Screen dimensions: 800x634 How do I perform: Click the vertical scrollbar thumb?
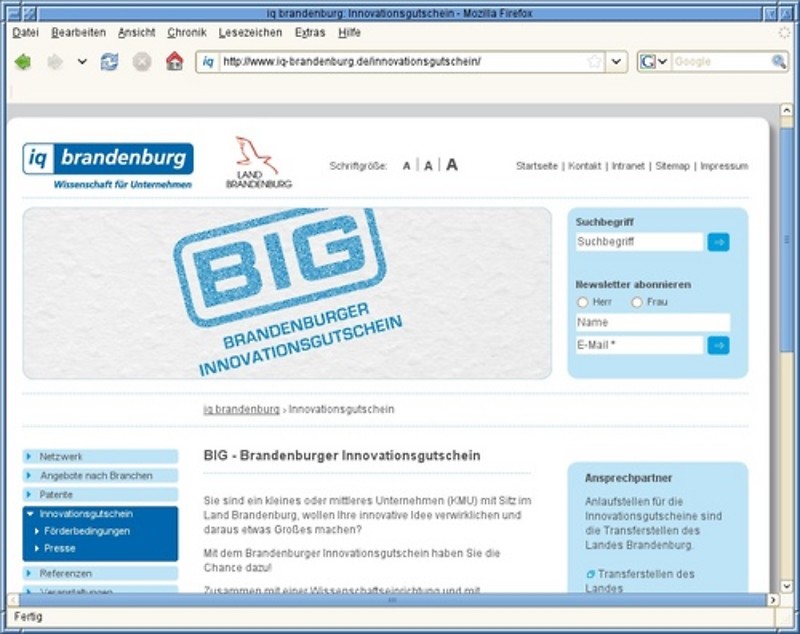[x=786, y=240]
